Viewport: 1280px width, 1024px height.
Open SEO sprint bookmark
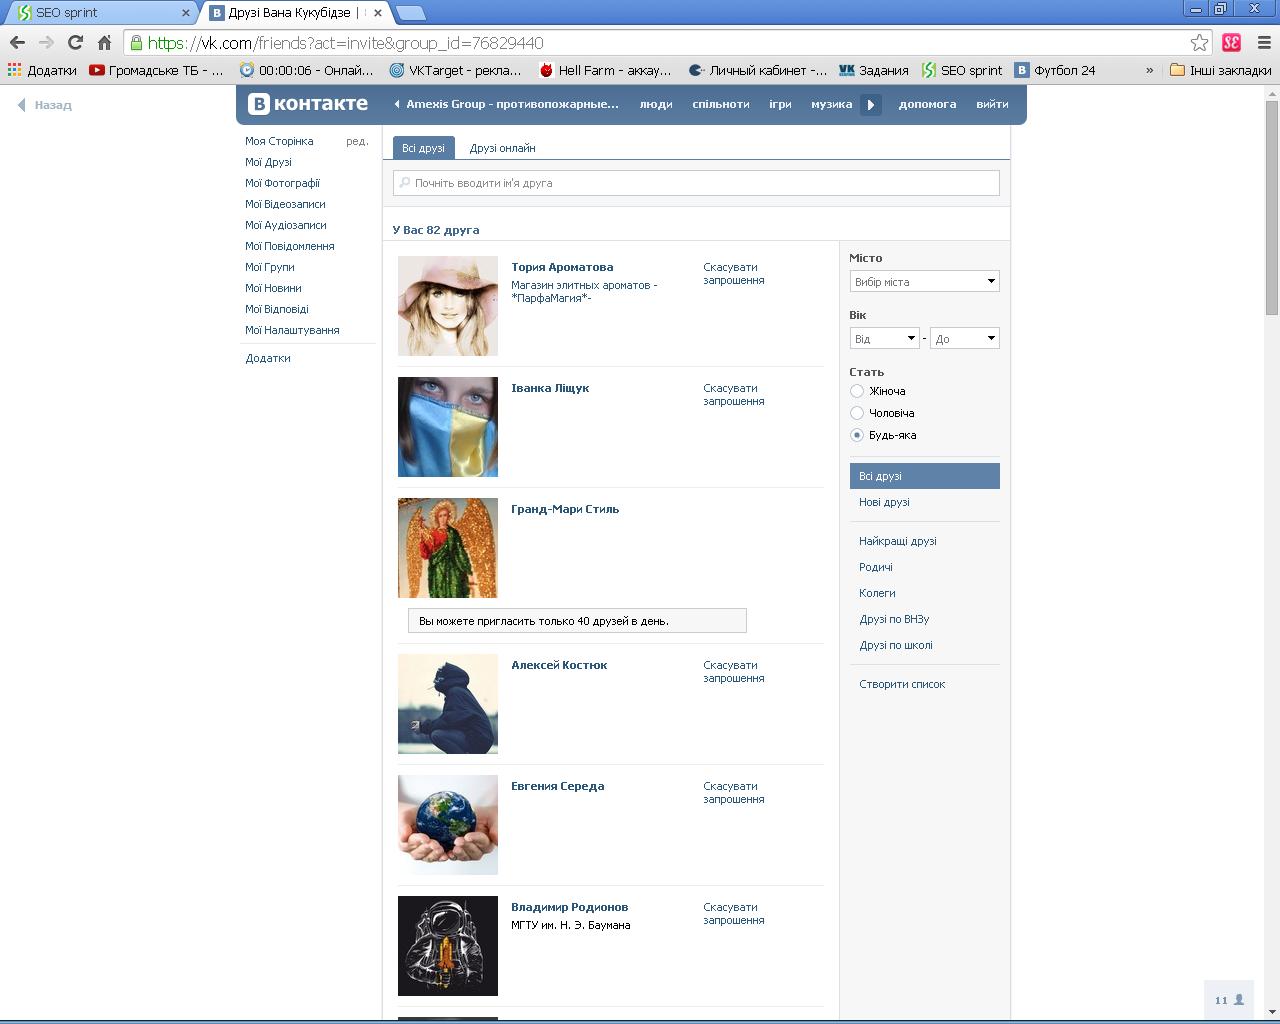(961, 70)
